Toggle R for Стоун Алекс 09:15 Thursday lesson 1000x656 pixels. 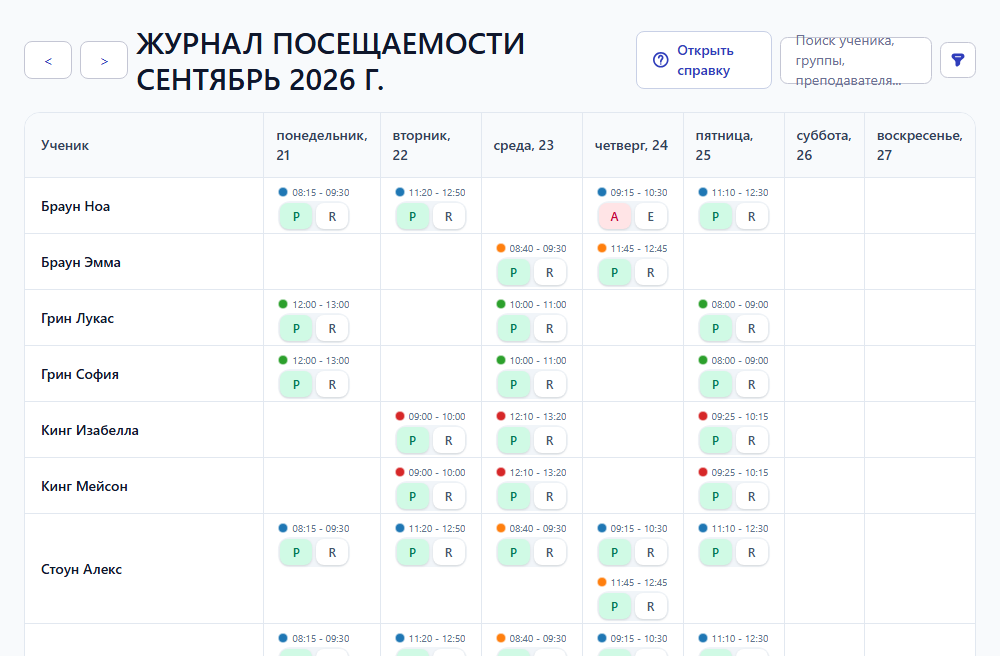tap(651, 553)
